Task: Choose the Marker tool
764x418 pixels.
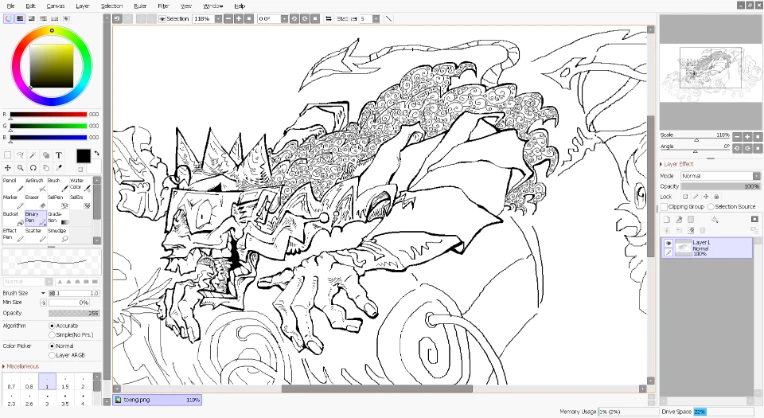Action: coord(13,202)
